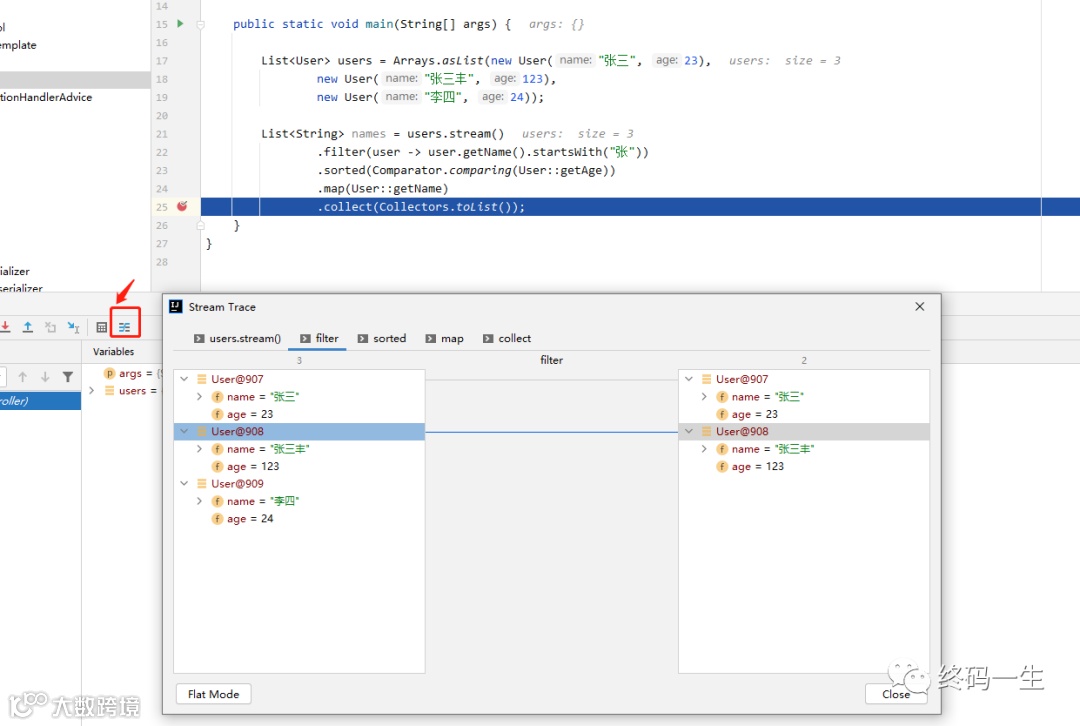Viewport: 1080px width, 726px height.
Task: Switch to the filter tab
Action: click(320, 338)
